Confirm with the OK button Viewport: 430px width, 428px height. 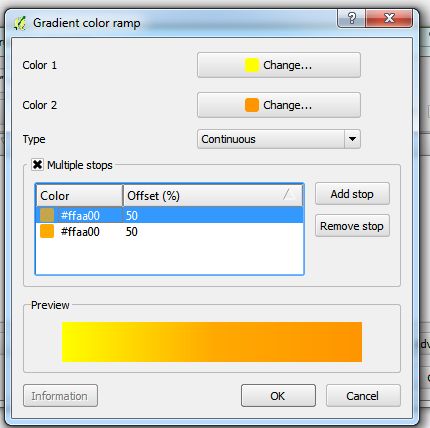(278, 396)
